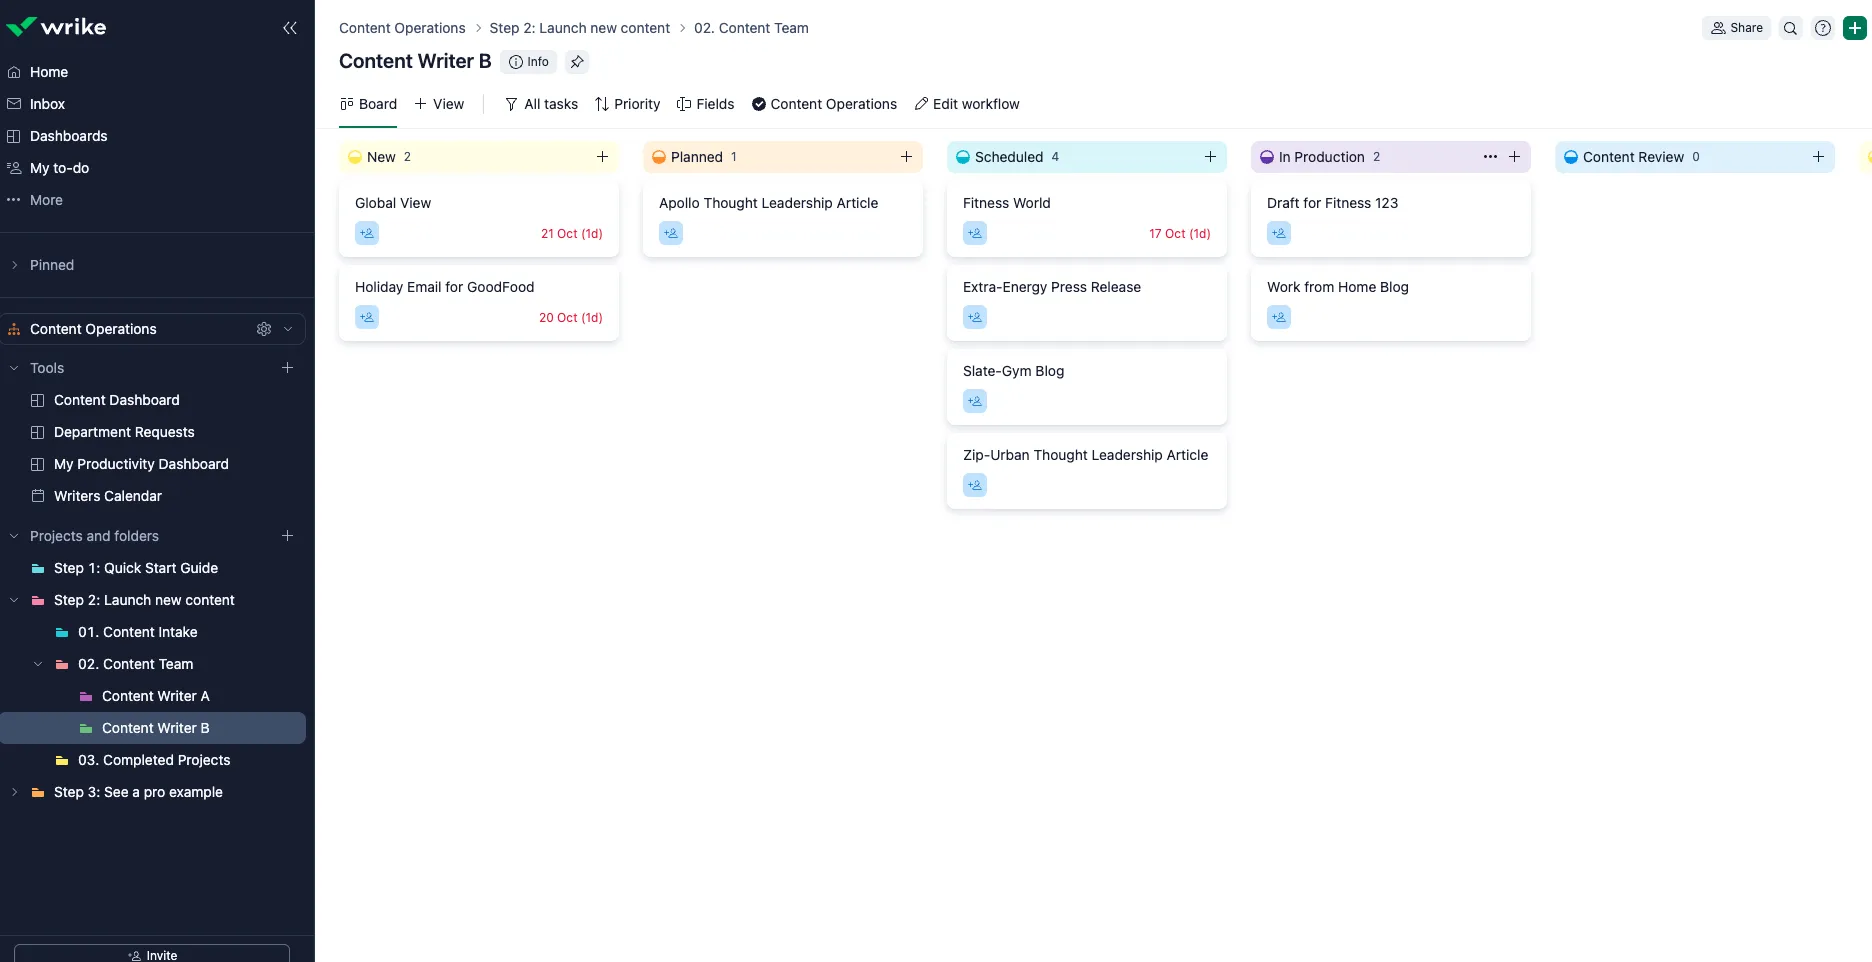Open In Production column options menu
Screen dimensions: 1872x962
tap(1490, 157)
